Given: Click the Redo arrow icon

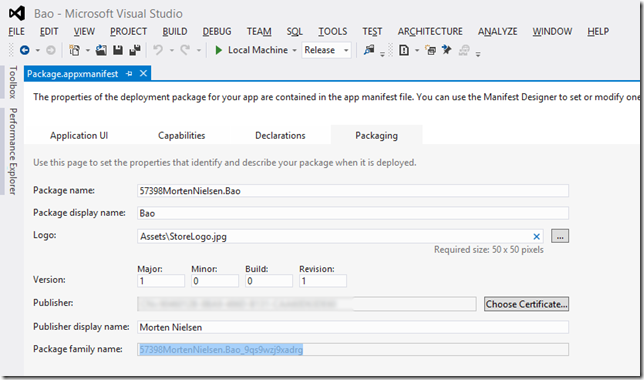Looking at the screenshot, I should (x=185, y=50).
